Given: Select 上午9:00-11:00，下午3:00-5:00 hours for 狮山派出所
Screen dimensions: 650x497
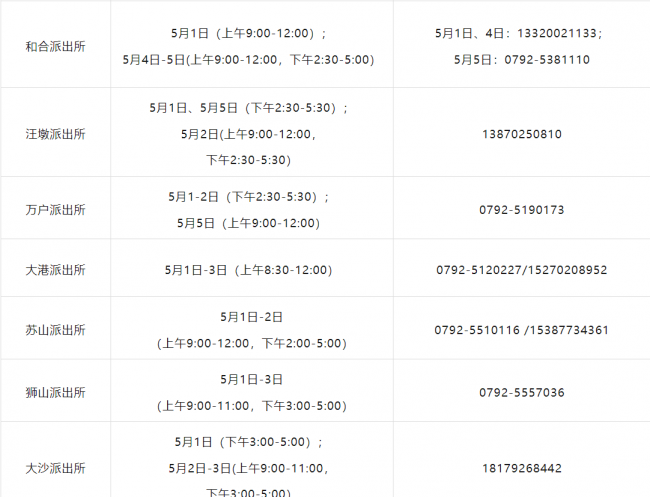Looking at the screenshot, I should click(252, 405).
